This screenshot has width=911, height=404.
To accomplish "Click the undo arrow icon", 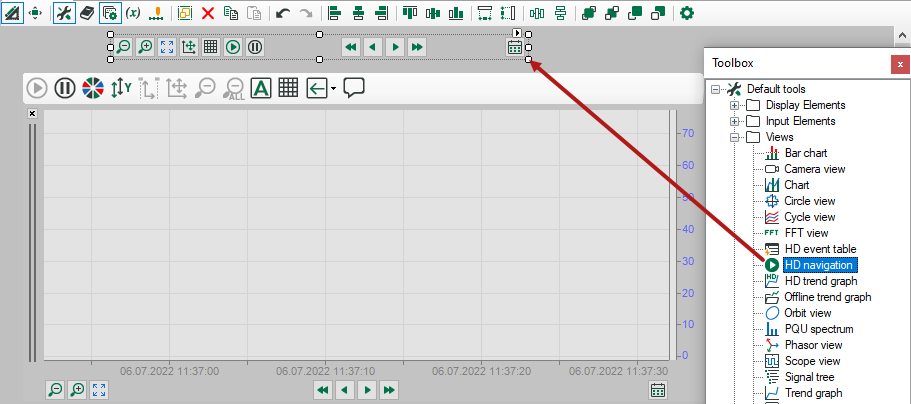I will coord(283,13).
